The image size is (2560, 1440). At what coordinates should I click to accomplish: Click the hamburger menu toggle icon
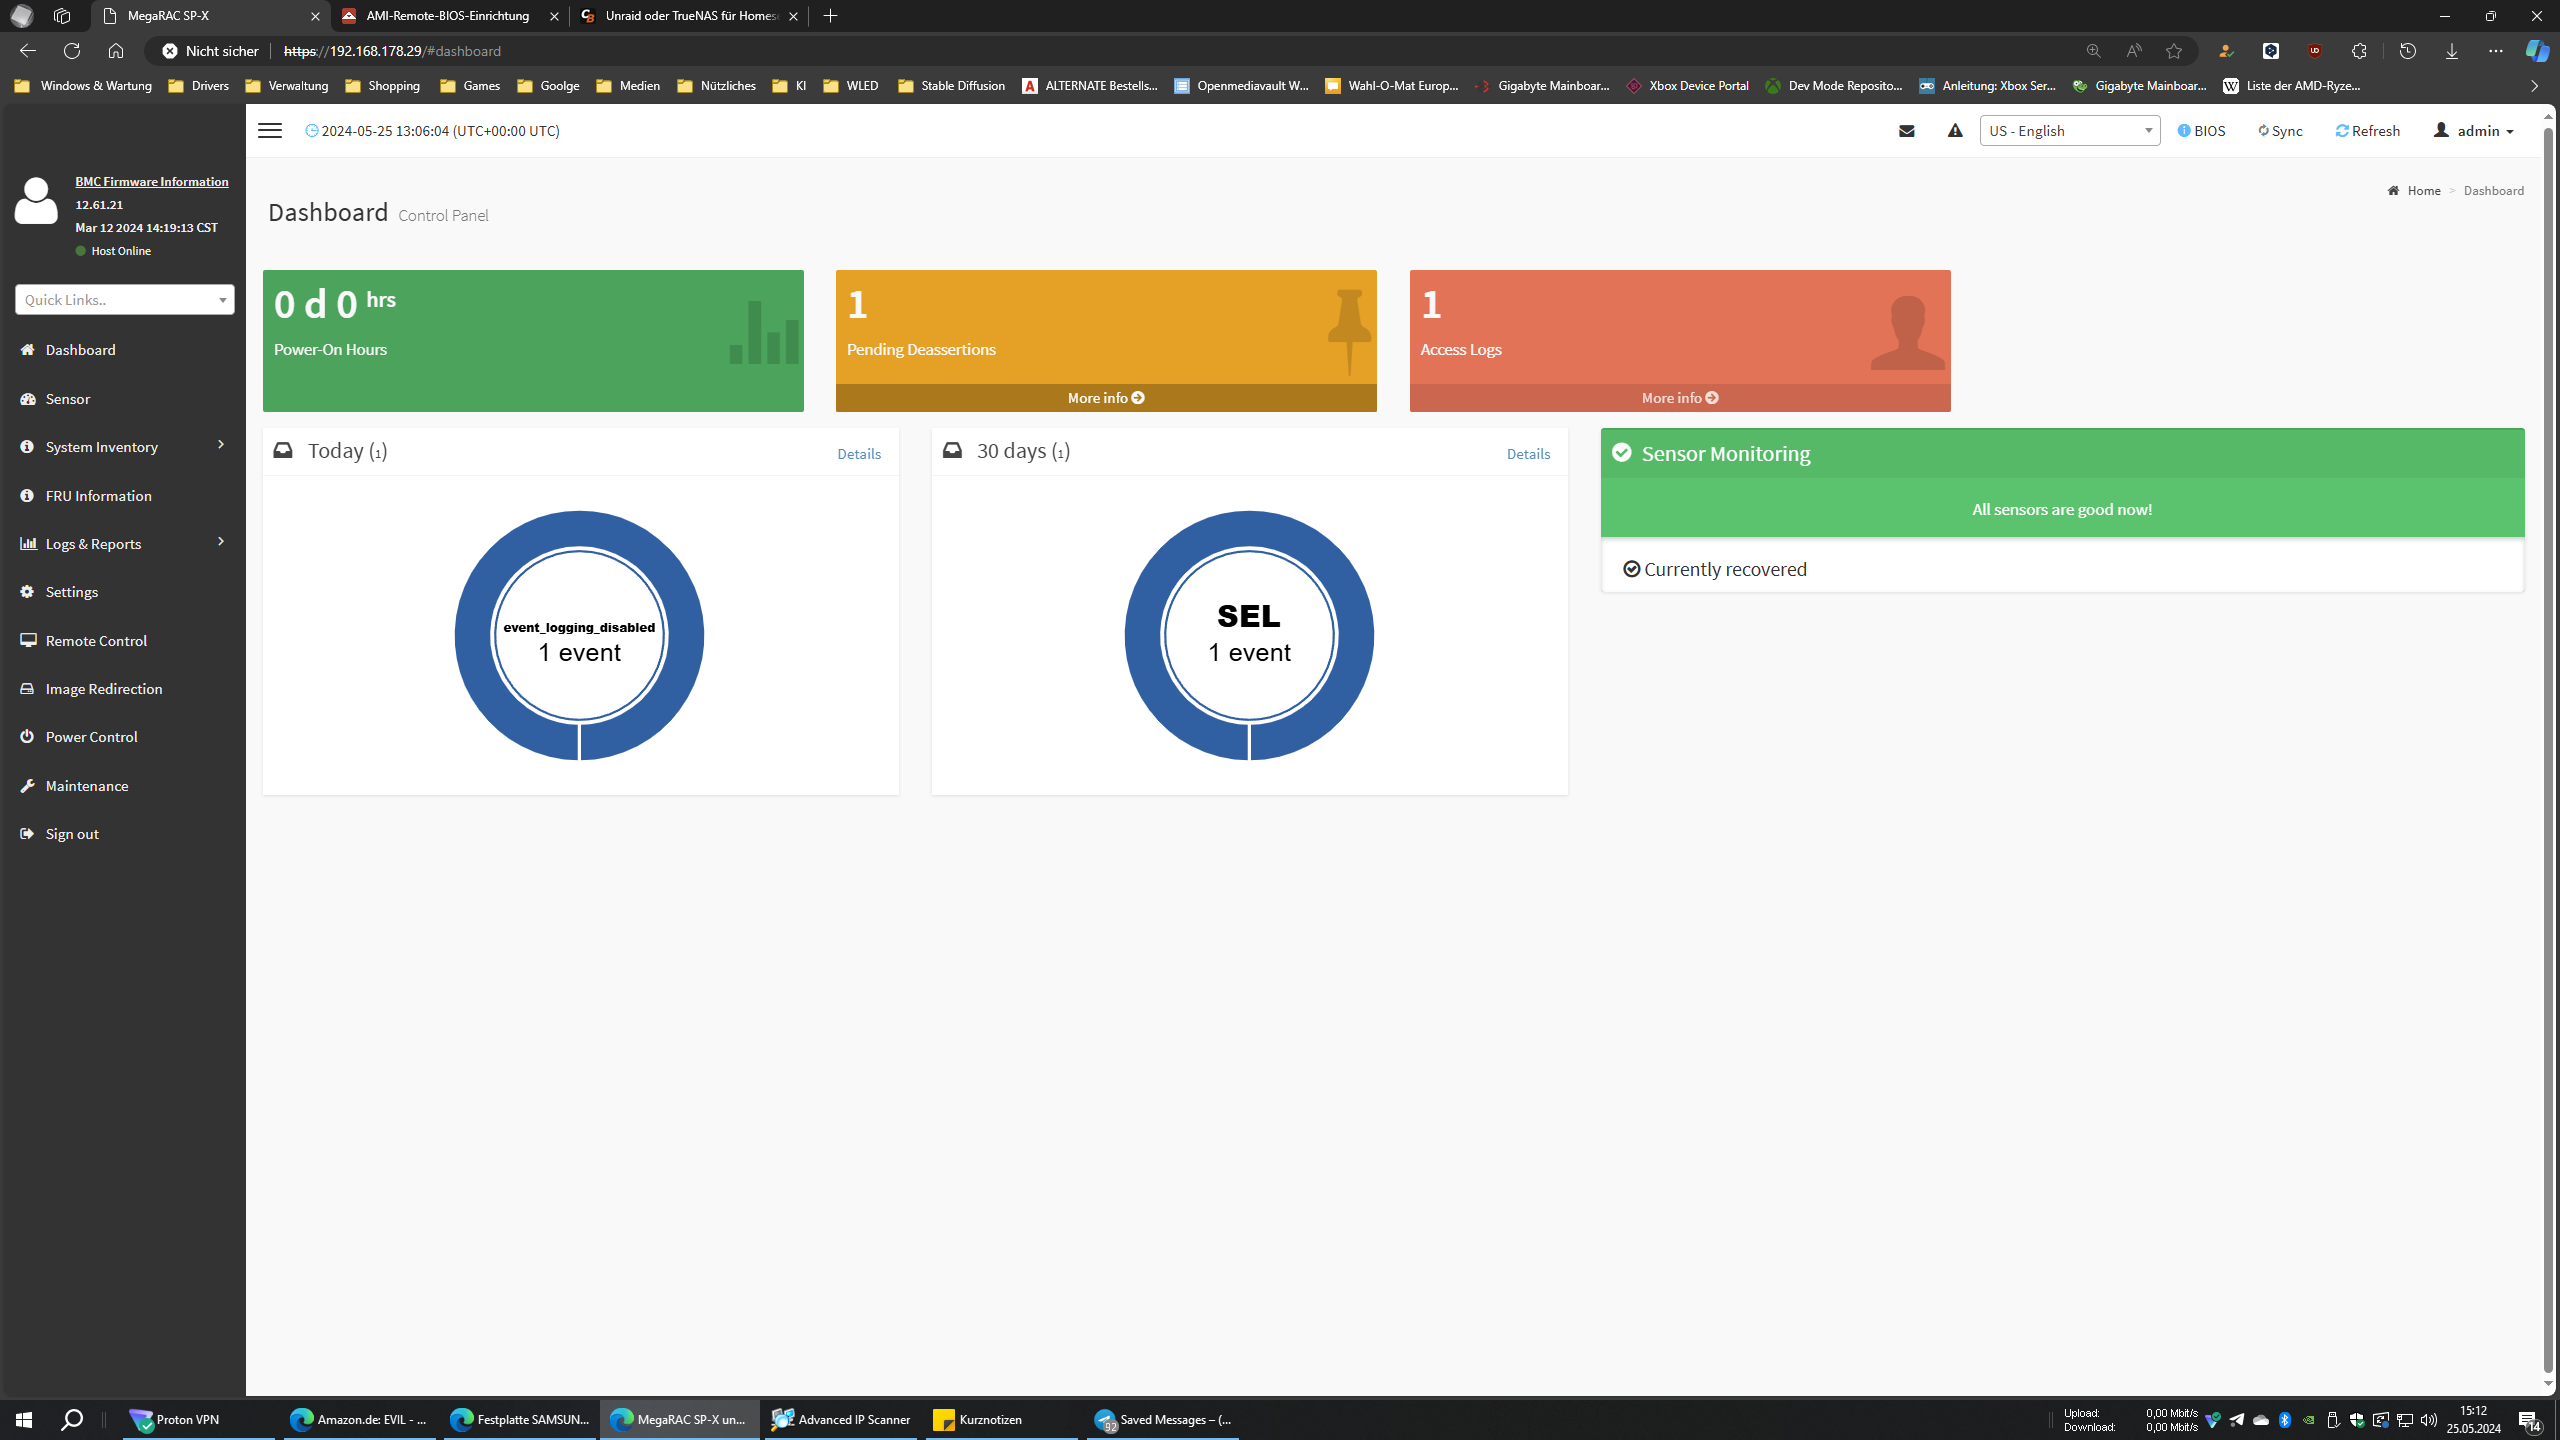coord(270,131)
